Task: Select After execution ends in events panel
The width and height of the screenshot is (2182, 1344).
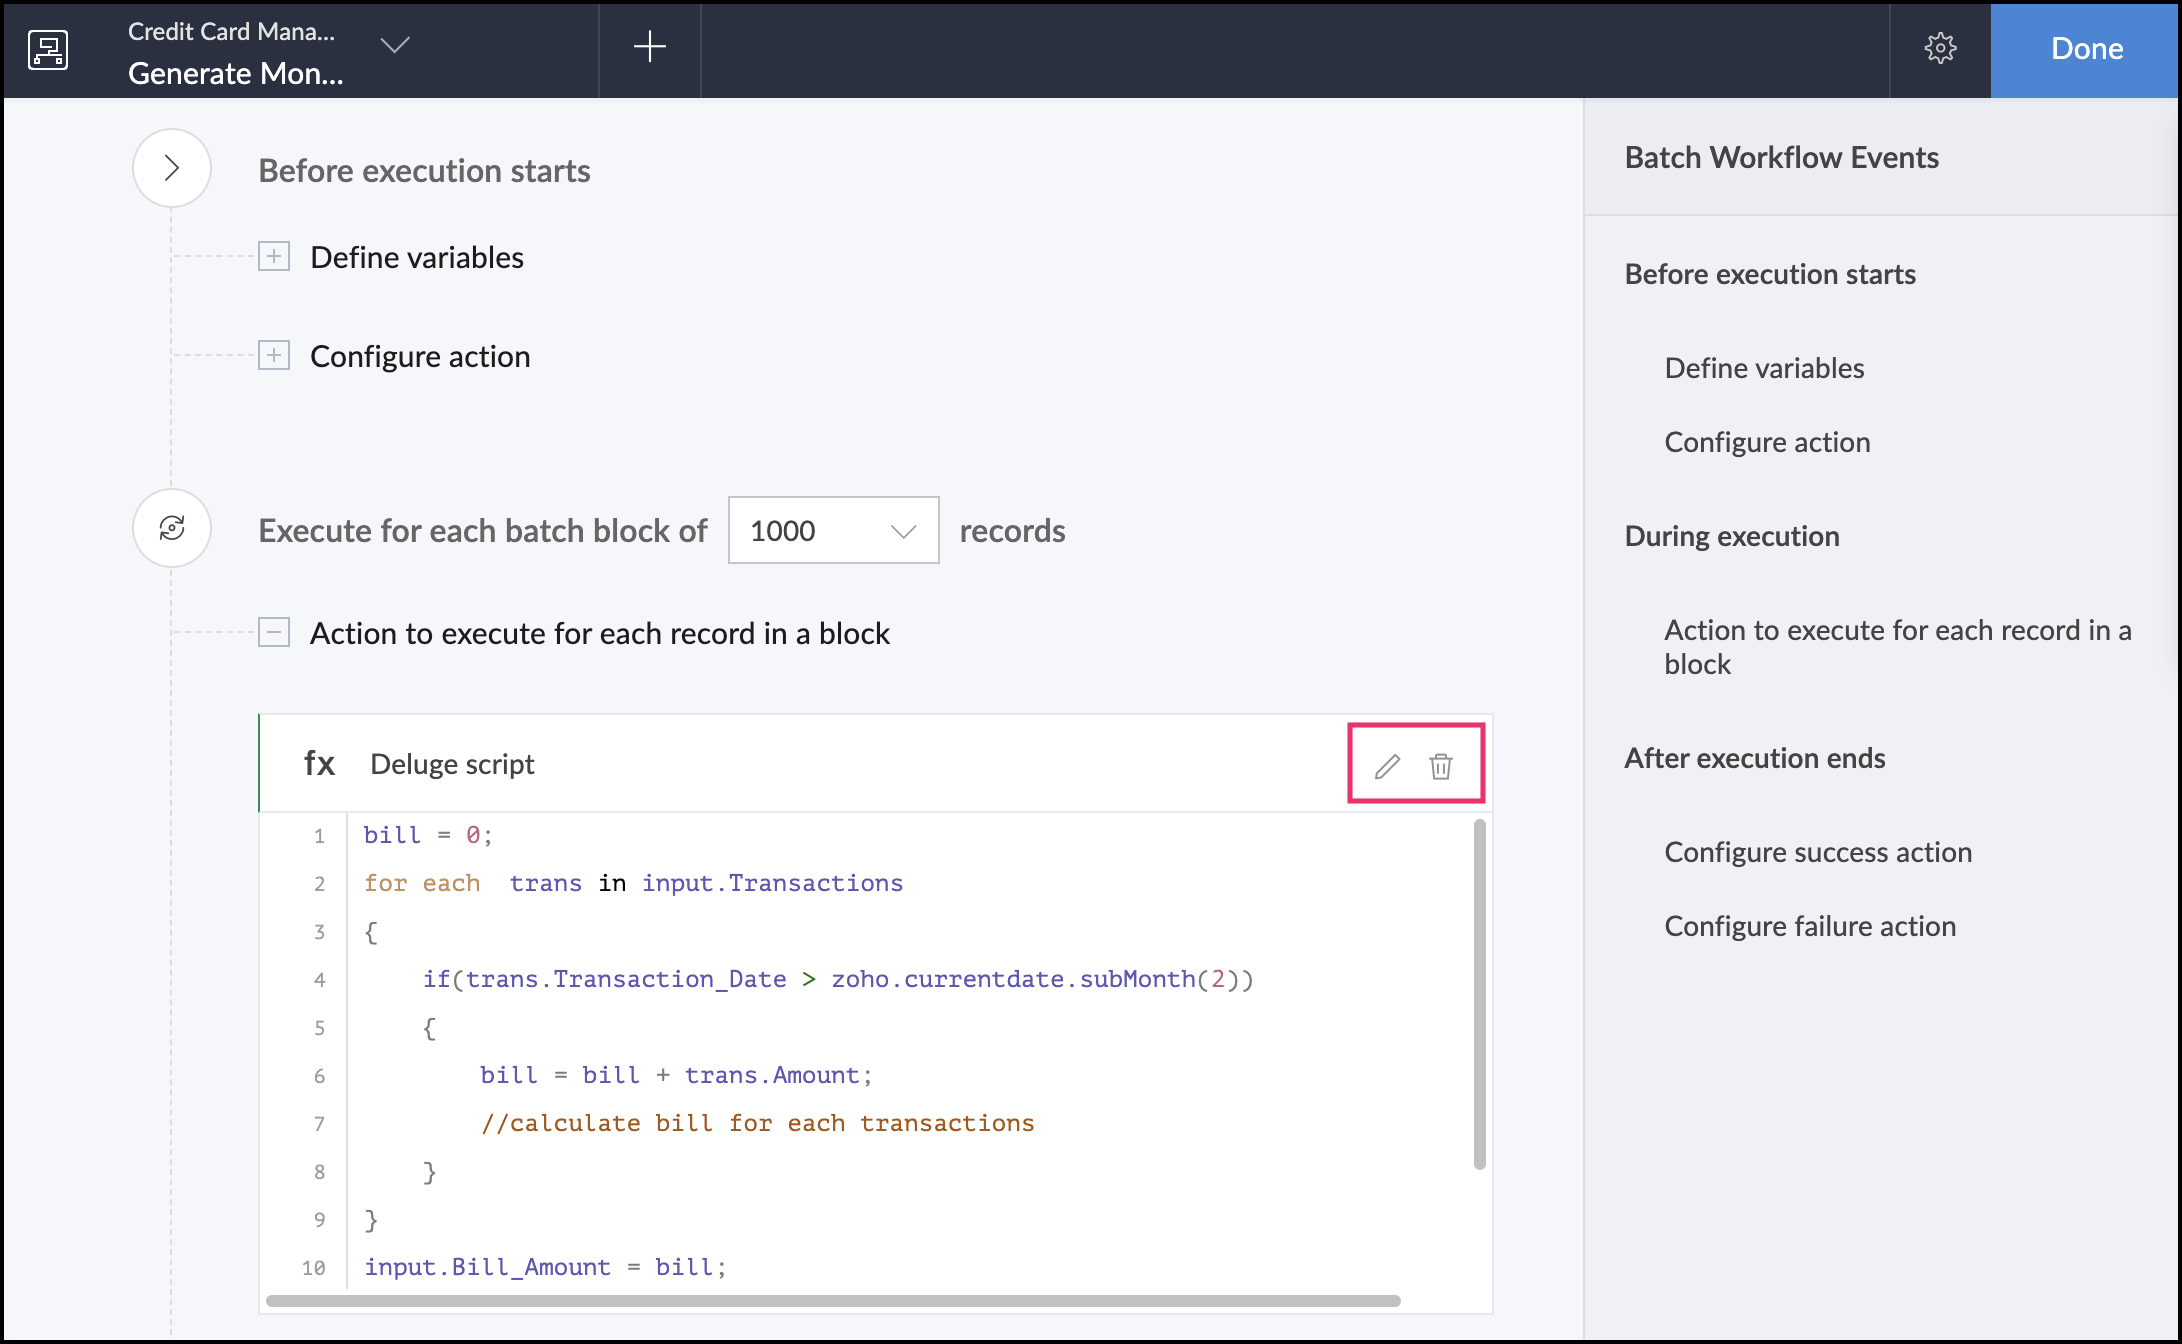Action: click(x=1755, y=758)
